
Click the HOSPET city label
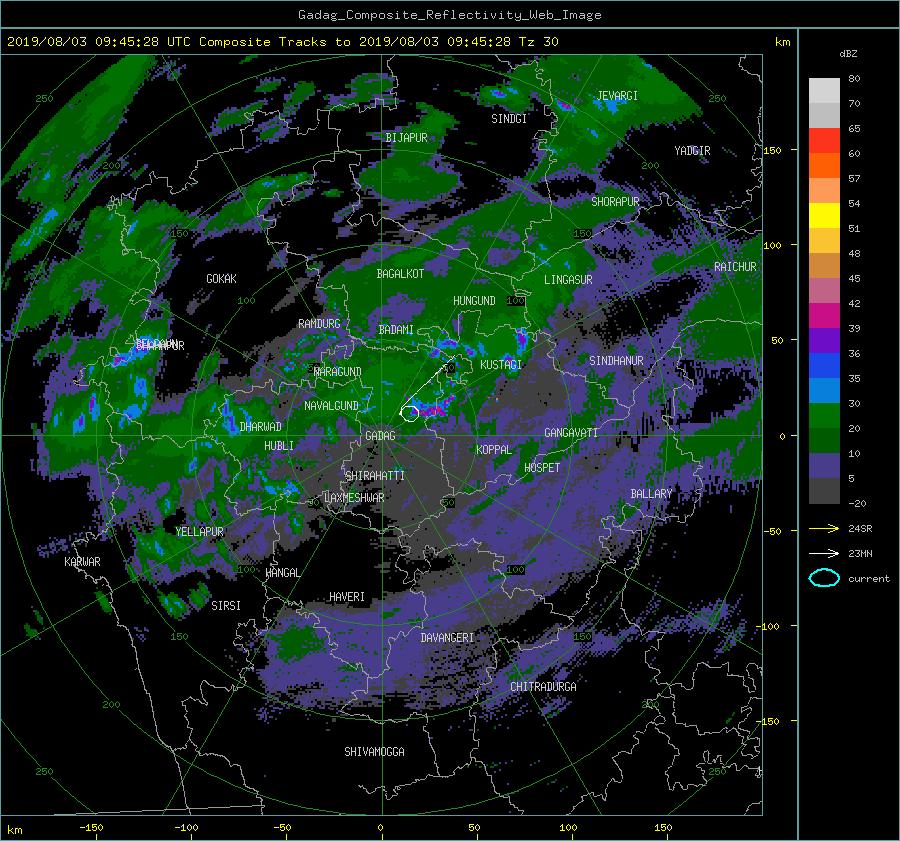coord(542,468)
